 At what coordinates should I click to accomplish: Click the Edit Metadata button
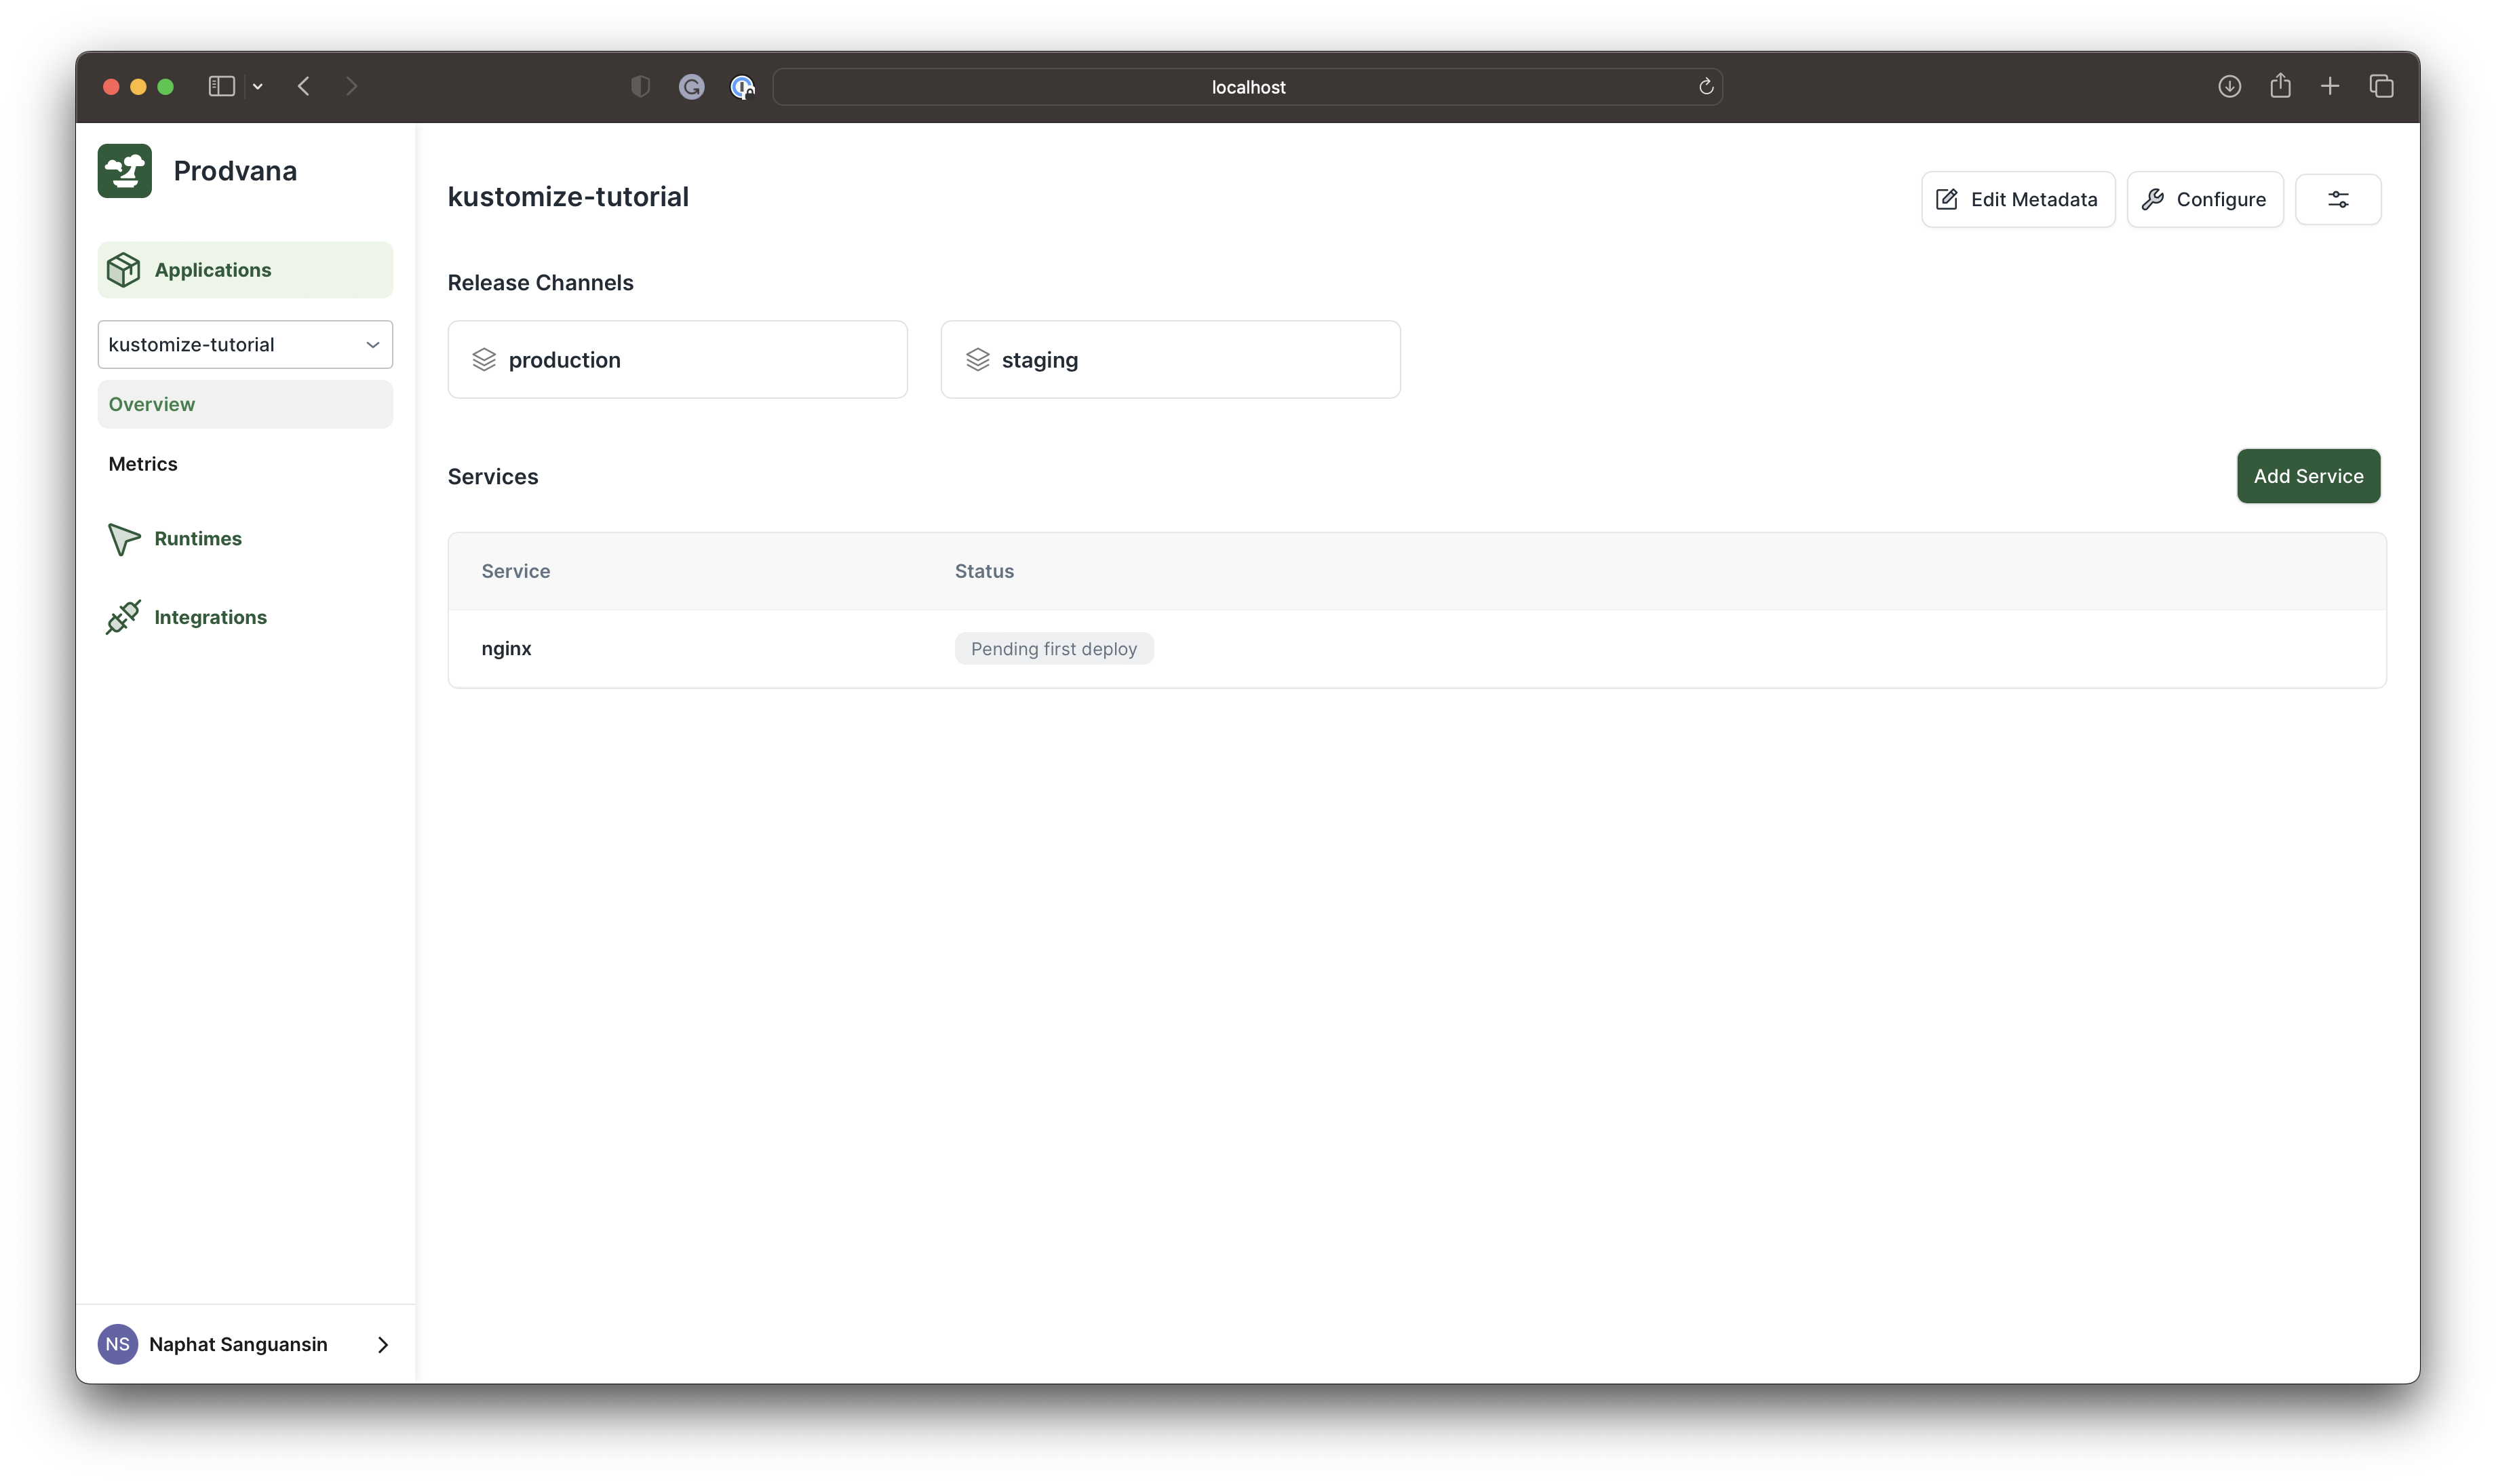[2017, 199]
